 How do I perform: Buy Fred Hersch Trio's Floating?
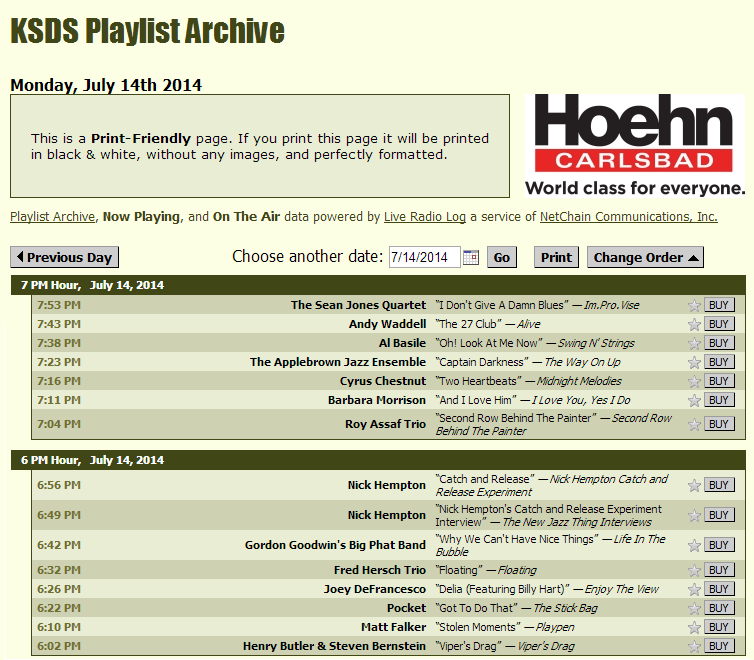pos(719,570)
